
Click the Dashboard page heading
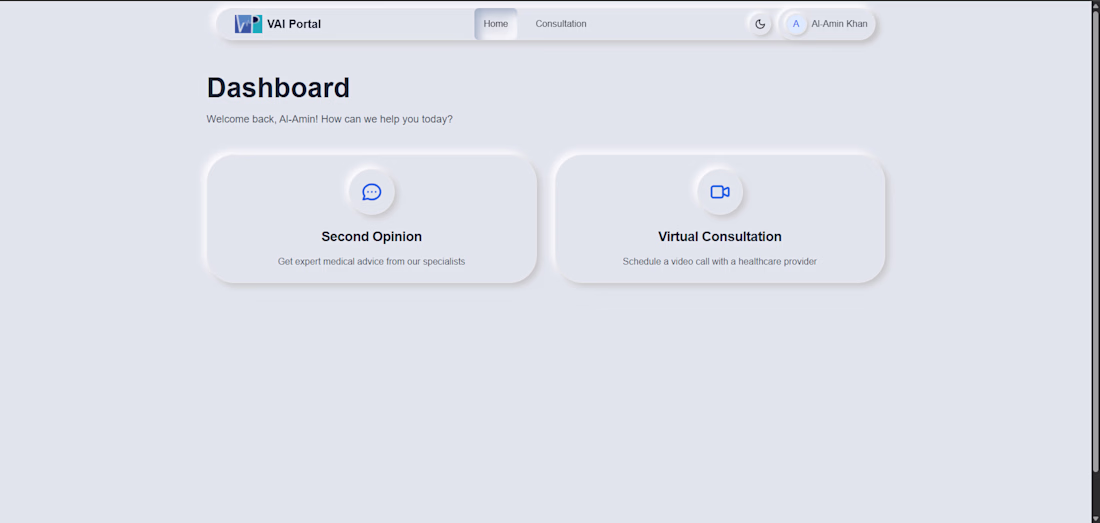[x=278, y=88]
